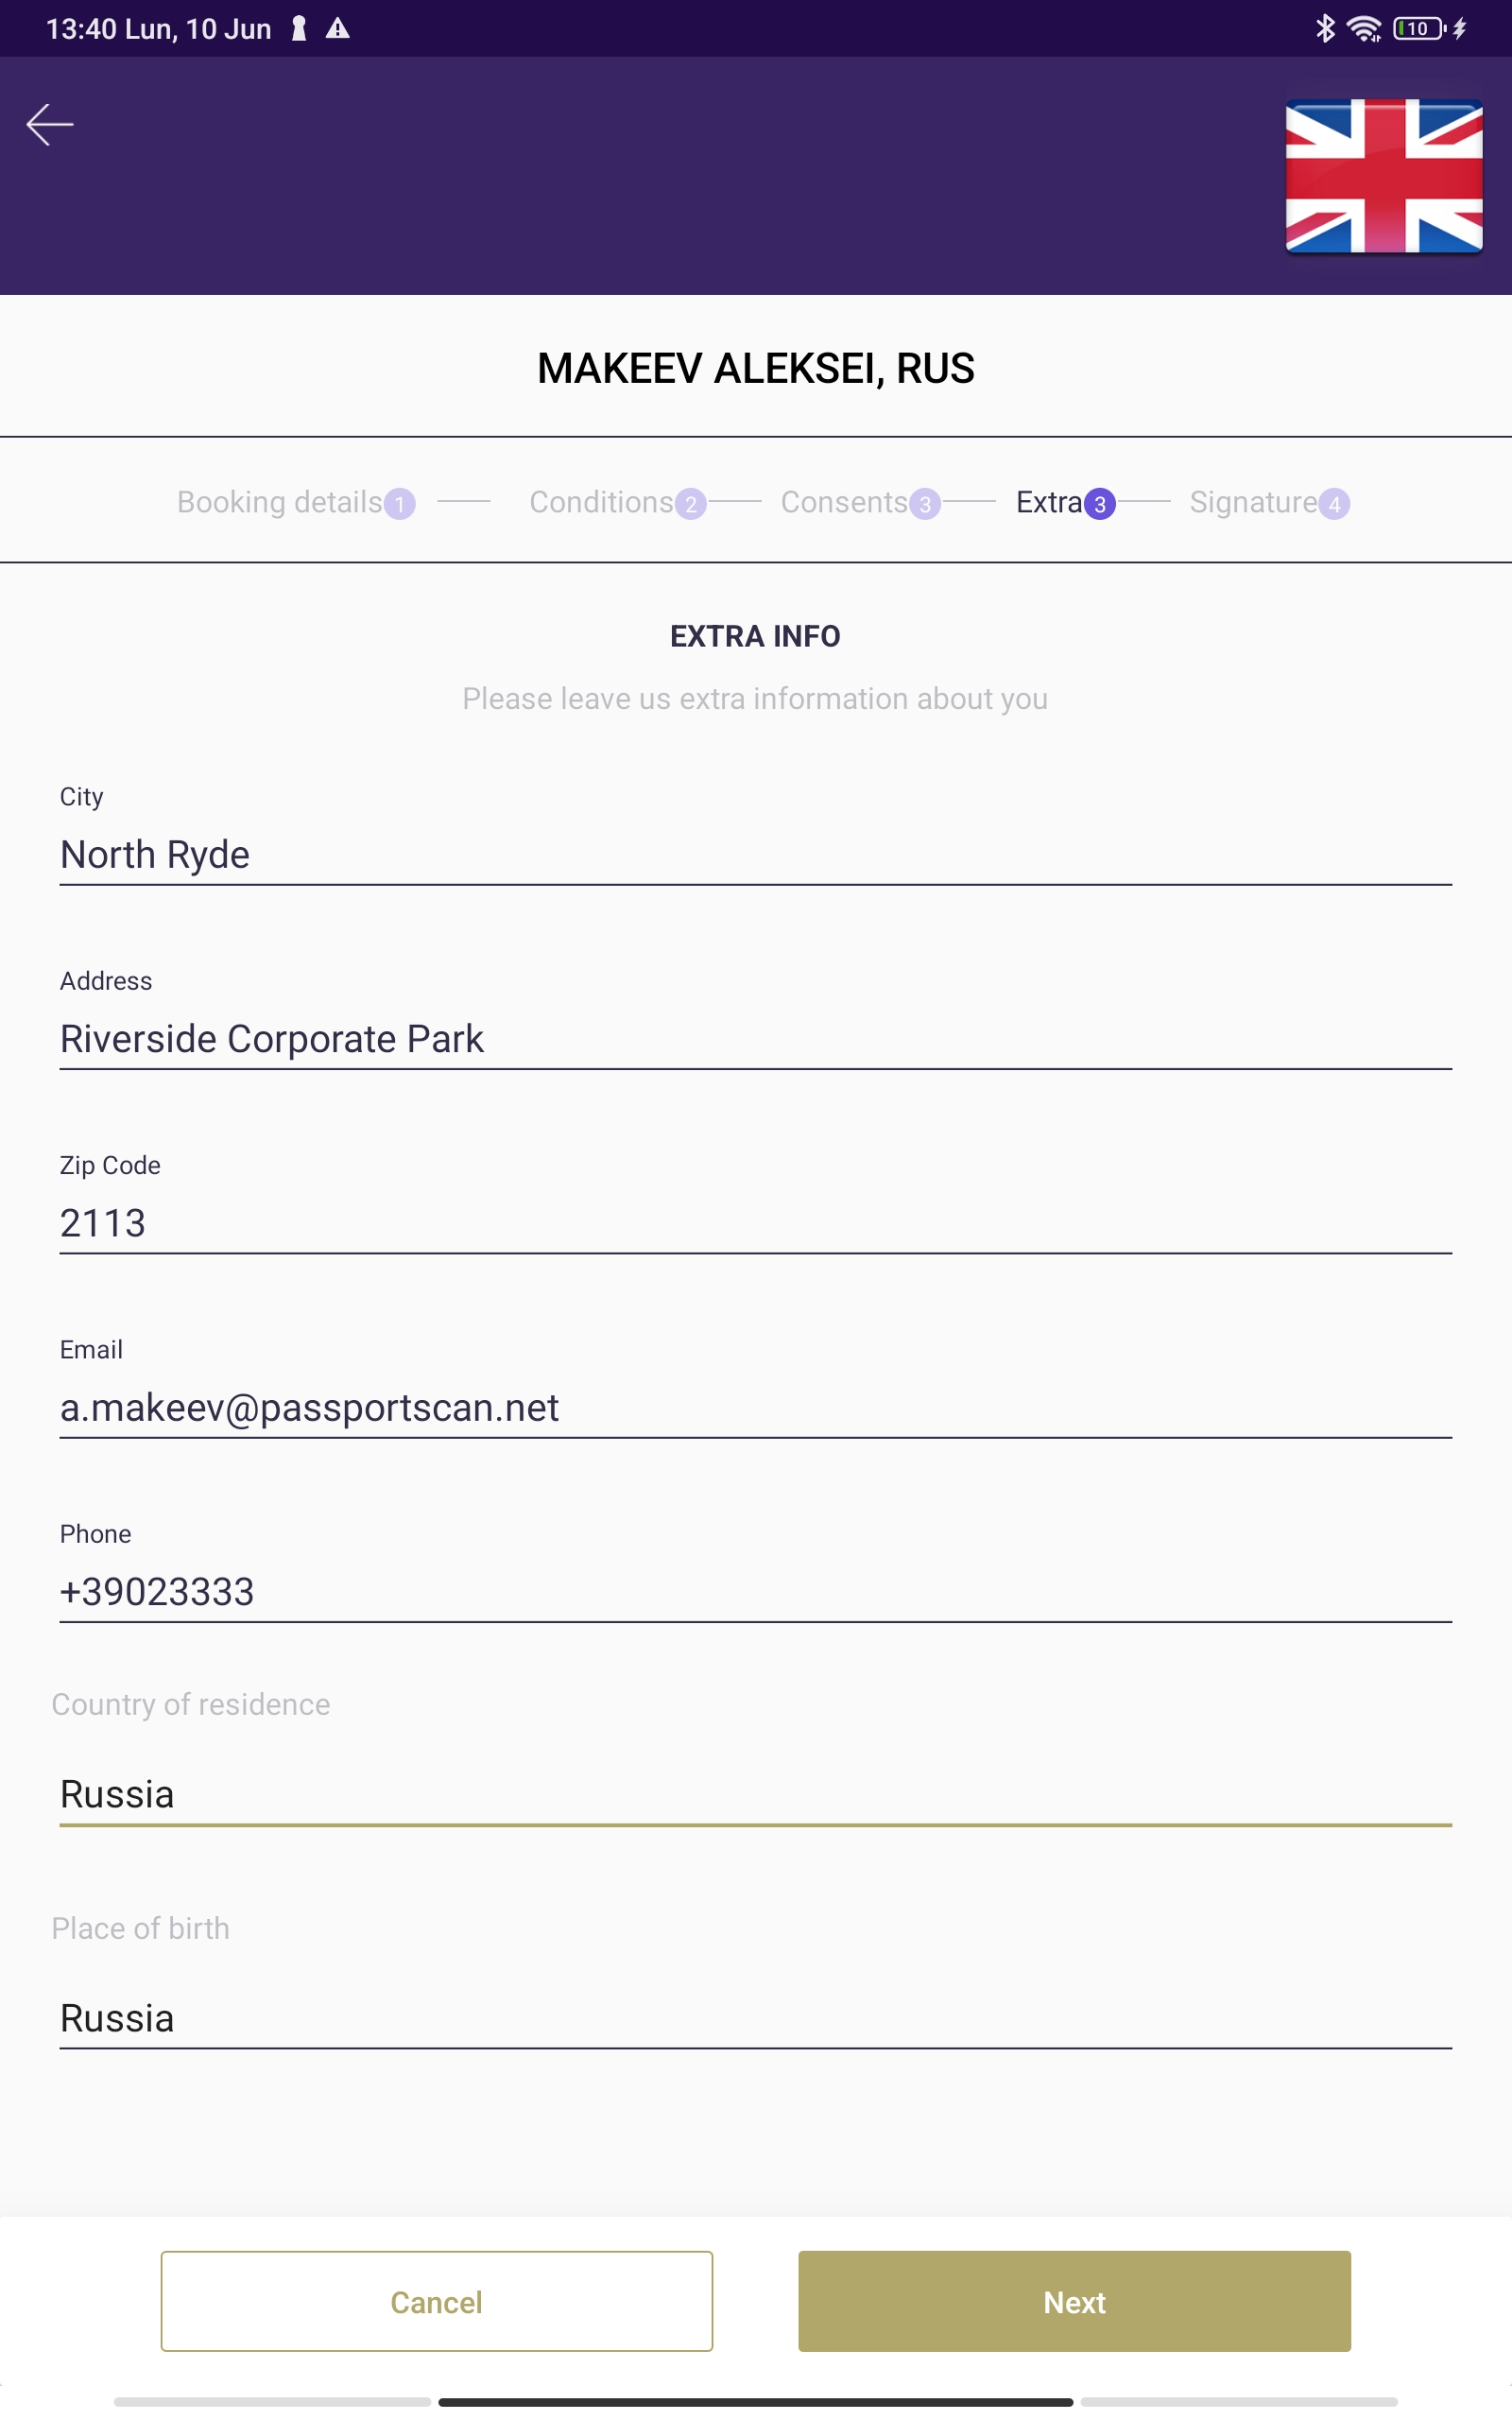Edit the Email address field
This screenshot has height=2420, width=1512.
pyautogui.click(x=756, y=1408)
